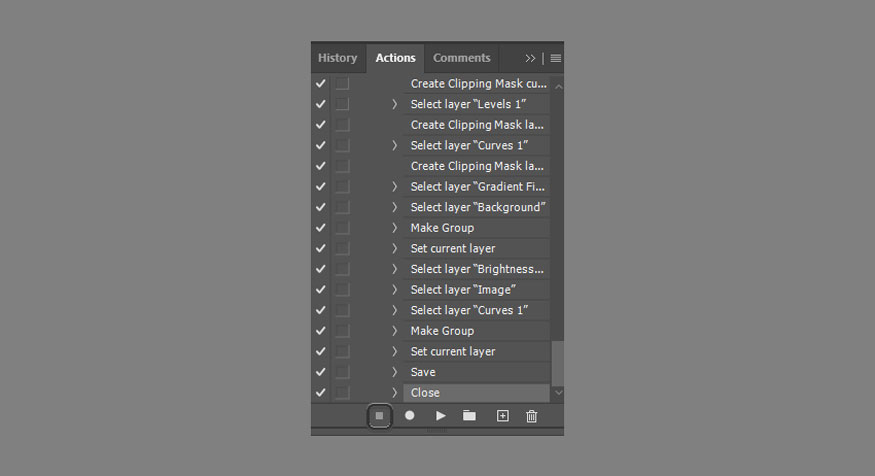This screenshot has height=476, width=875.
Task: Select the Select layer "Image" step
Action: click(477, 290)
